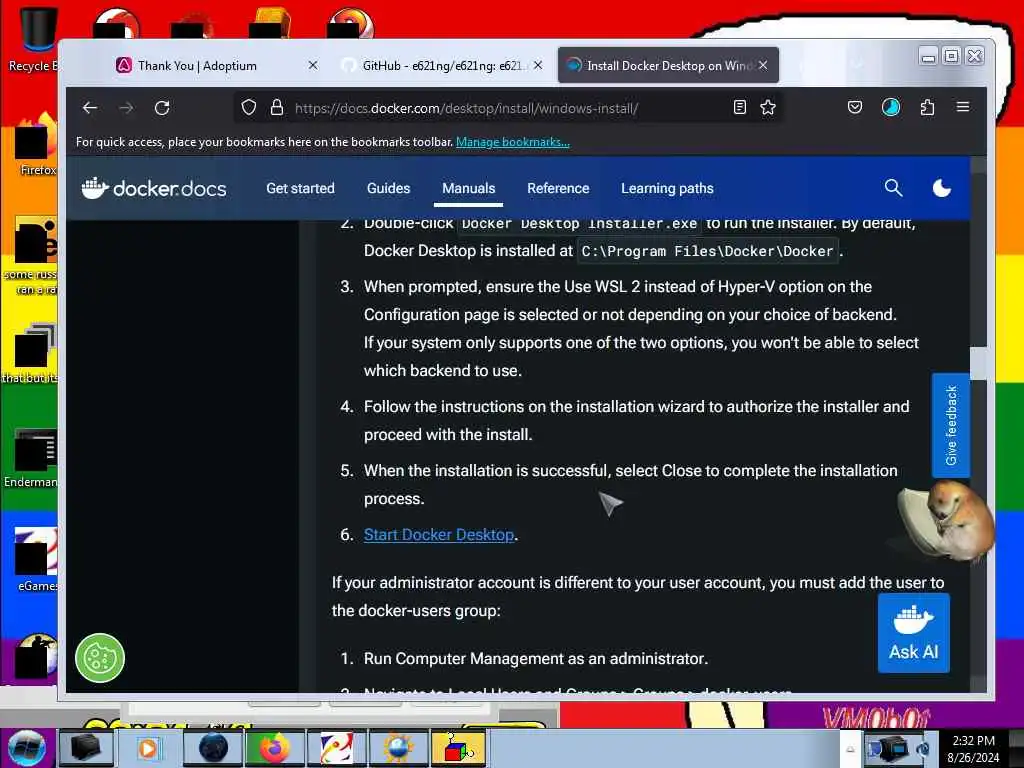Open the Windows Start orb
Screen dimensions: 1024x768
pos(26,748)
